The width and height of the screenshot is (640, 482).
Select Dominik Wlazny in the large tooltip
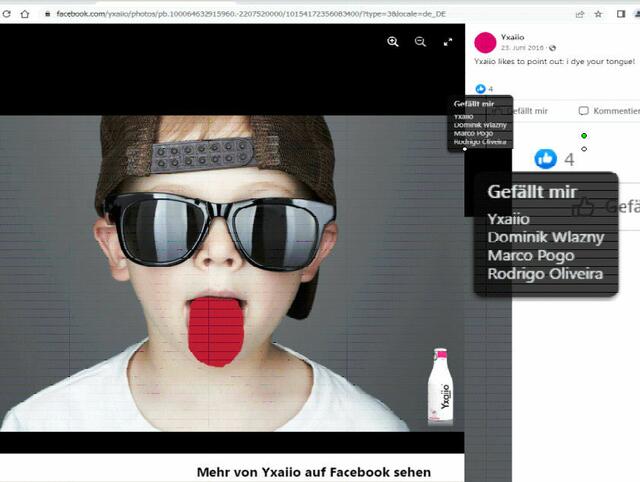coord(546,237)
